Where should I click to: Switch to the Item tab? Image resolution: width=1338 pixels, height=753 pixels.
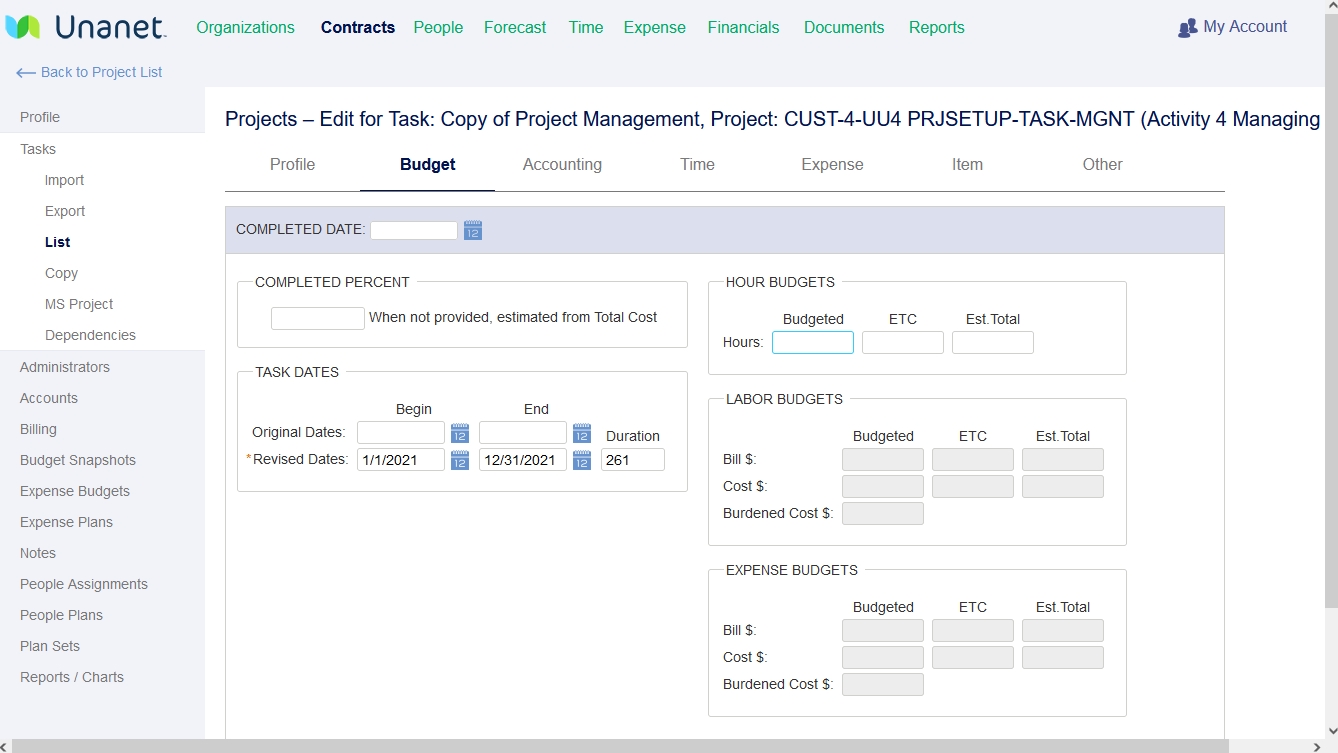coord(966,164)
